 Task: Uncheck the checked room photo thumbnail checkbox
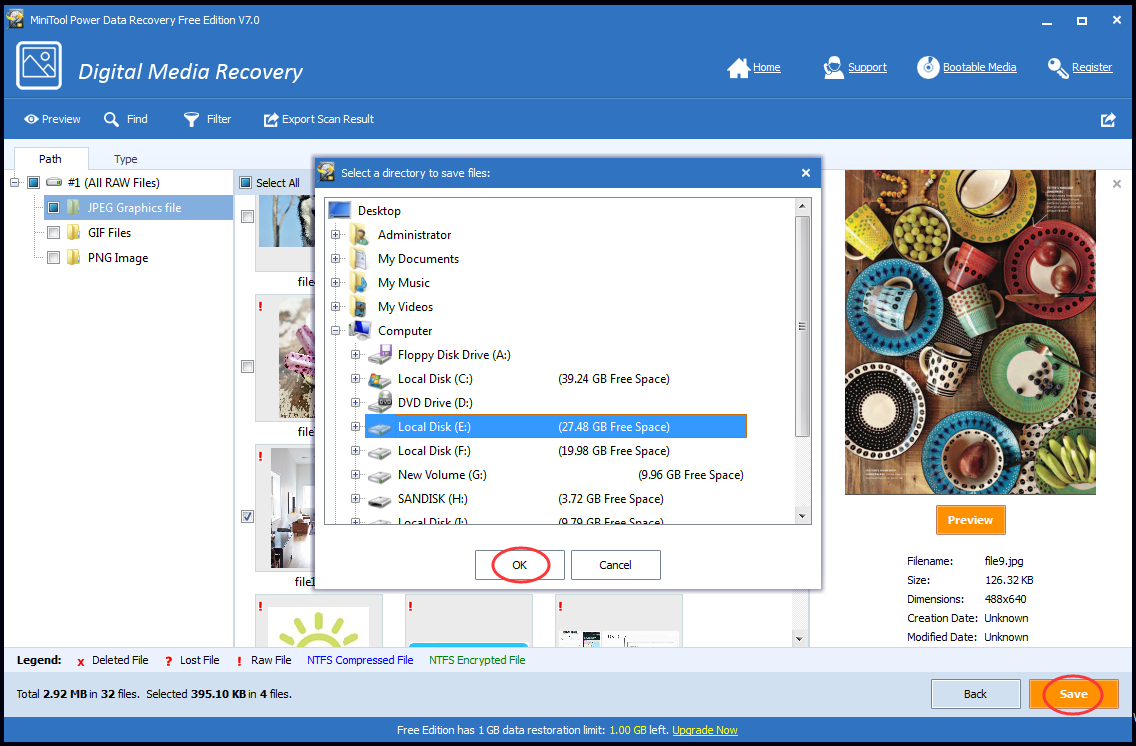[248, 516]
